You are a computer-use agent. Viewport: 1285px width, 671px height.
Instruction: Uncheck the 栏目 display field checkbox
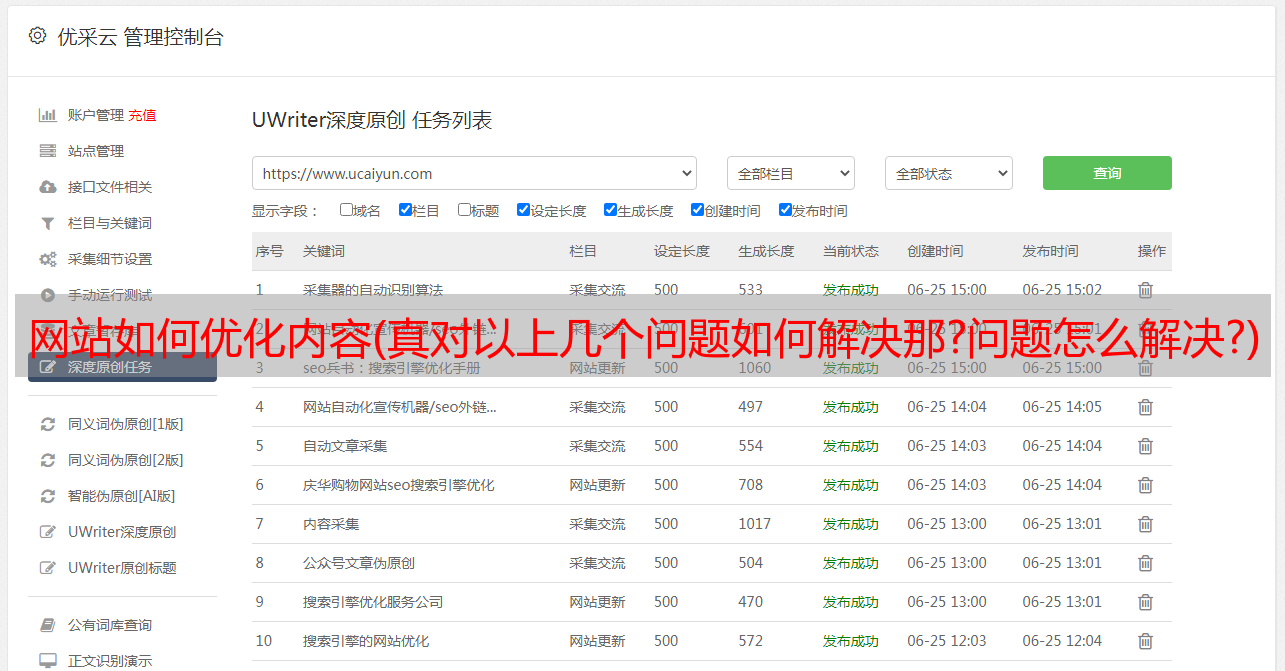(x=405, y=210)
